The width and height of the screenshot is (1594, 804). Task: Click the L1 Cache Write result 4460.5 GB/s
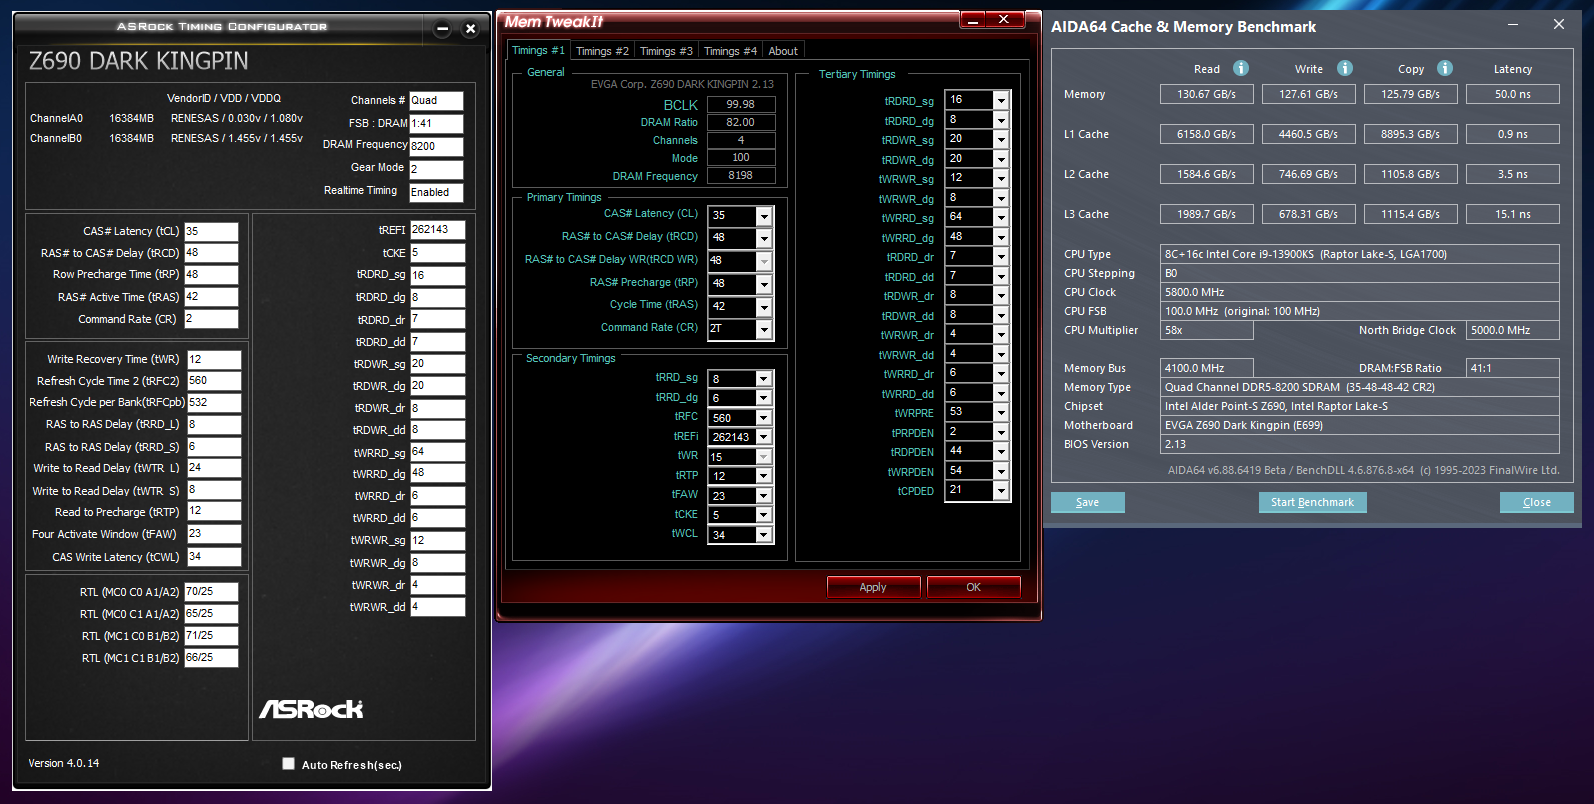(x=1309, y=134)
